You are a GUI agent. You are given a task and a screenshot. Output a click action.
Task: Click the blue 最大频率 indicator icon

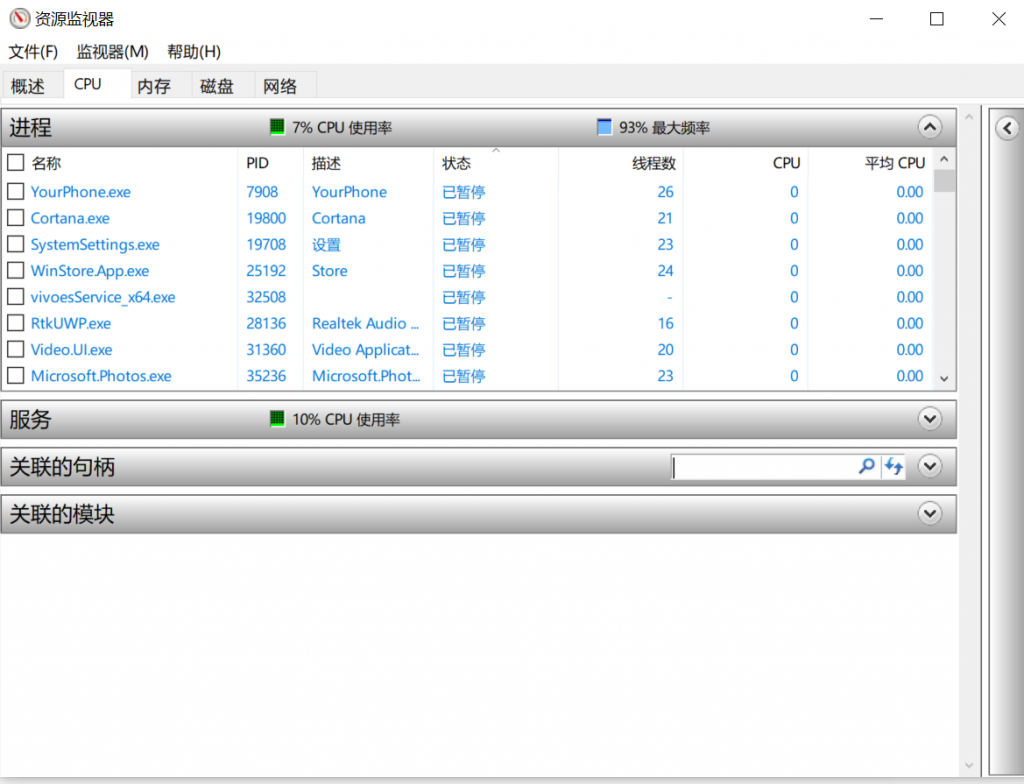[604, 127]
